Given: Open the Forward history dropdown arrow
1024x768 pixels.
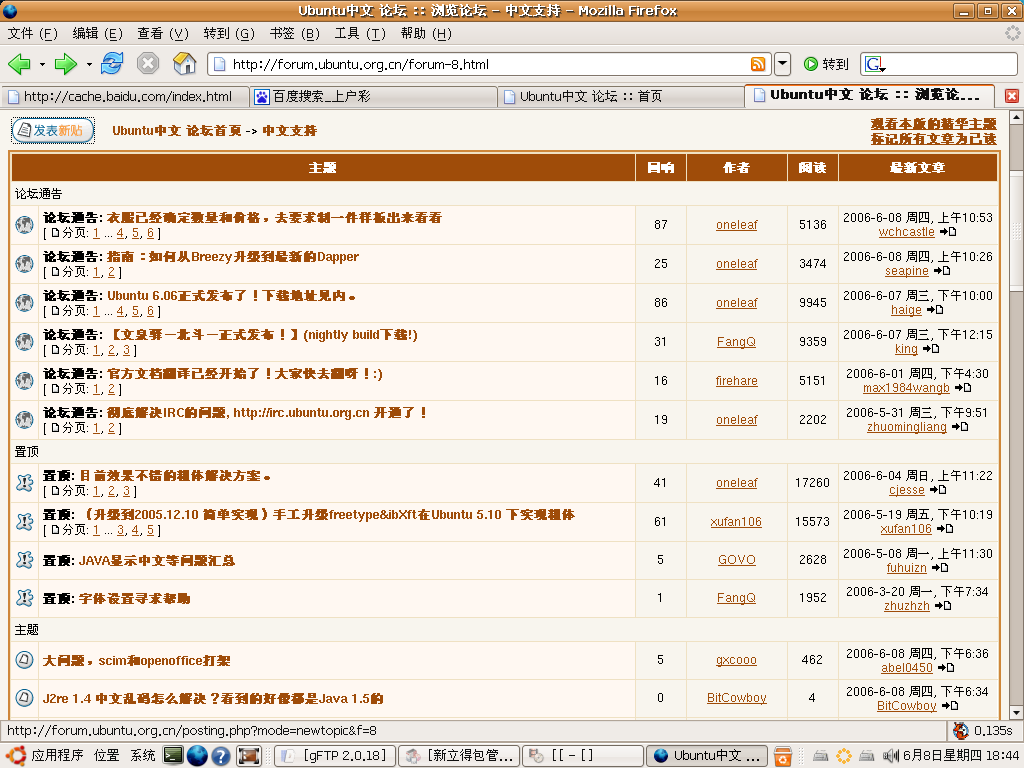Looking at the screenshot, I should (x=89, y=65).
